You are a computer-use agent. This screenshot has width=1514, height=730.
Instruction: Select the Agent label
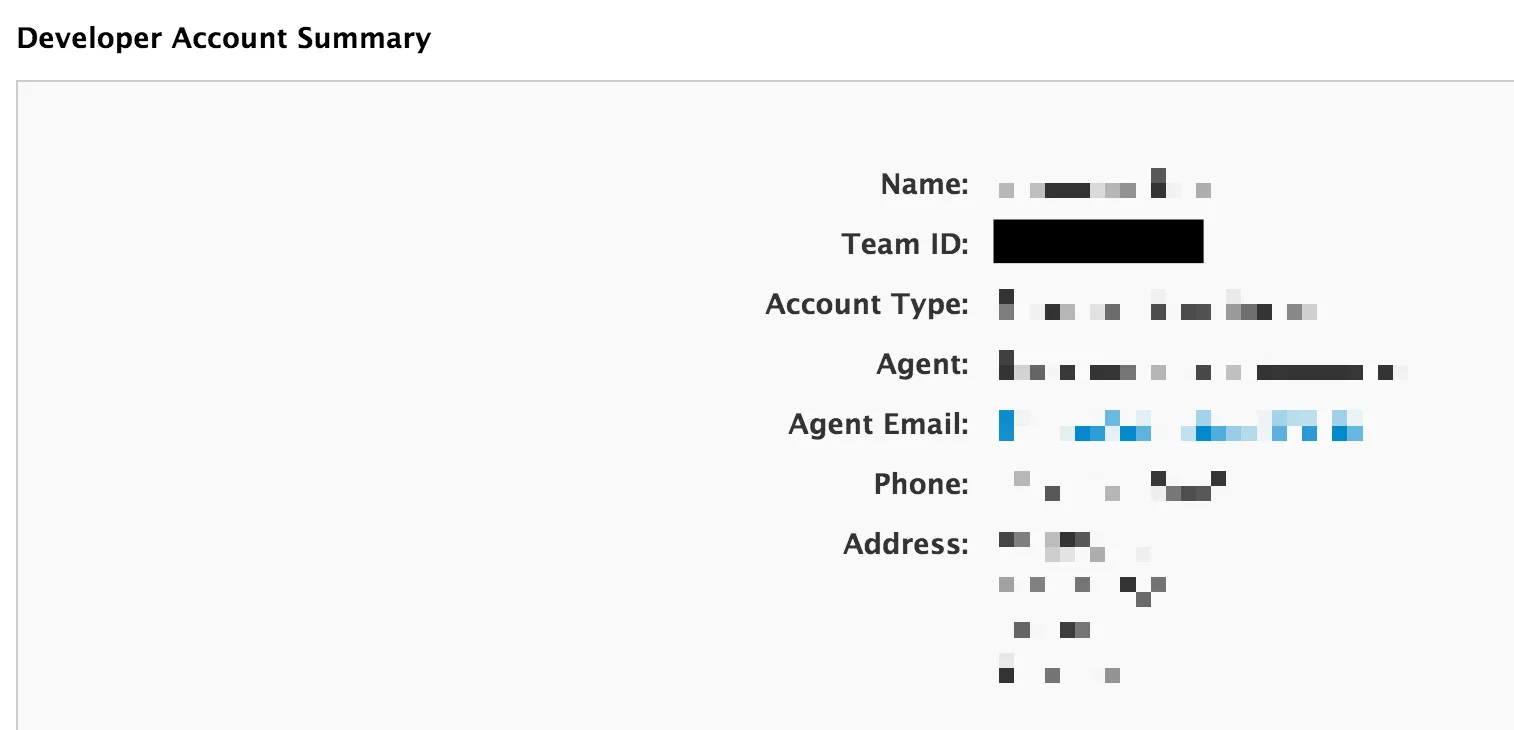tap(922, 365)
